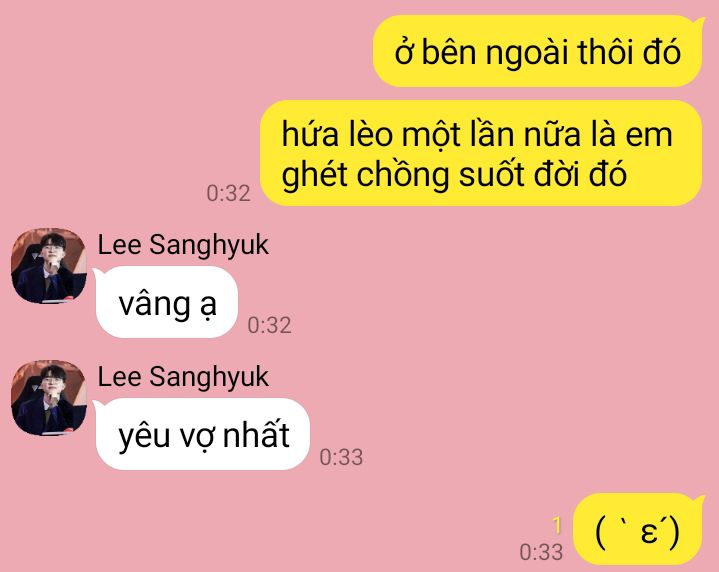
Task: Open Lee Sanghyuk's avatar above 'vâng ạ'
Action: [49, 266]
